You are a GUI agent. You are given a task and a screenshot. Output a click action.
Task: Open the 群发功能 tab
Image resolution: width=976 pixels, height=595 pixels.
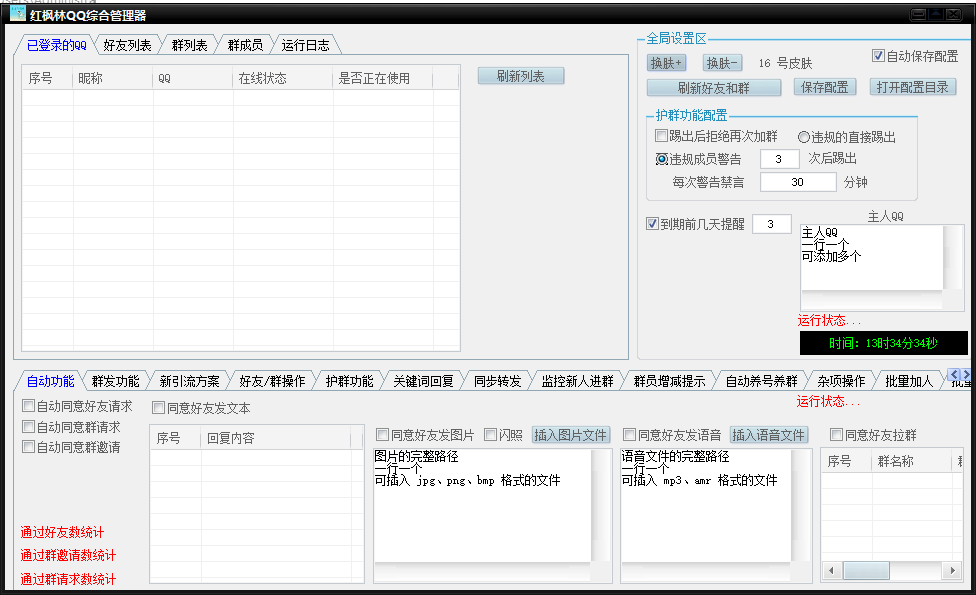click(x=115, y=381)
